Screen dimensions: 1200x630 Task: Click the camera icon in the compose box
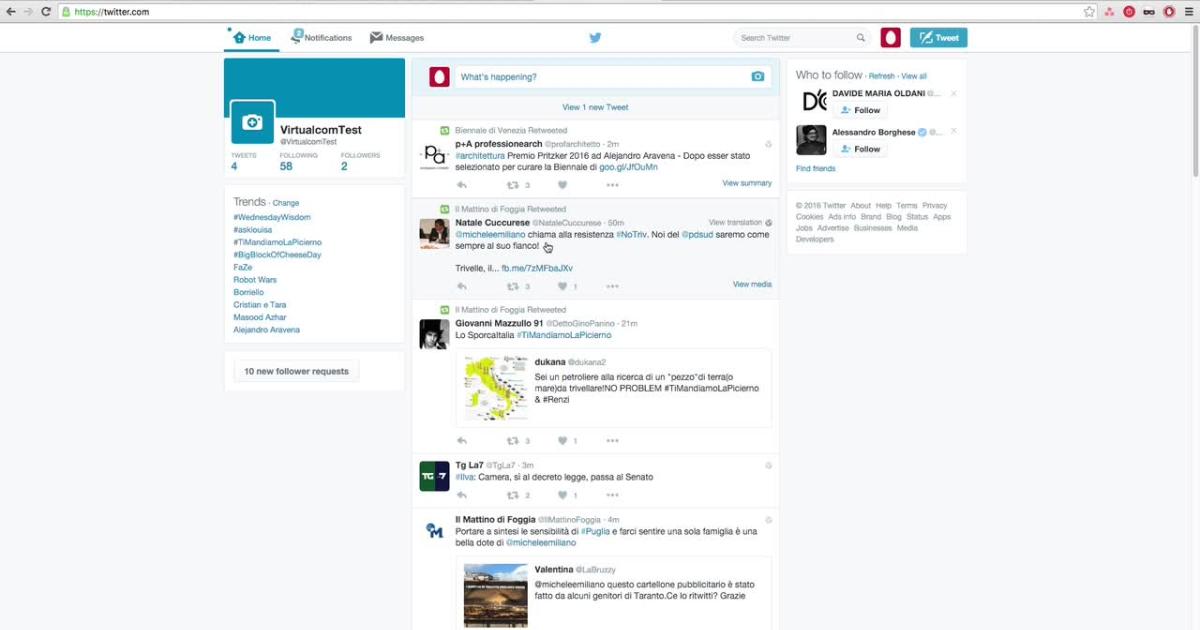point(757,77)
